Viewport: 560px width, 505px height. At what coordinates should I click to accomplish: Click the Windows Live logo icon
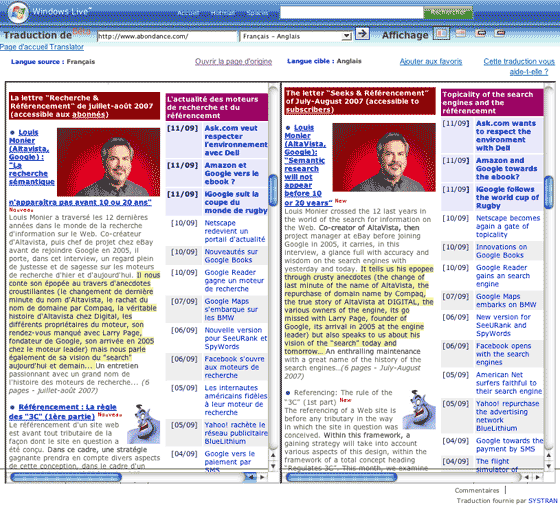coord(18,12)
